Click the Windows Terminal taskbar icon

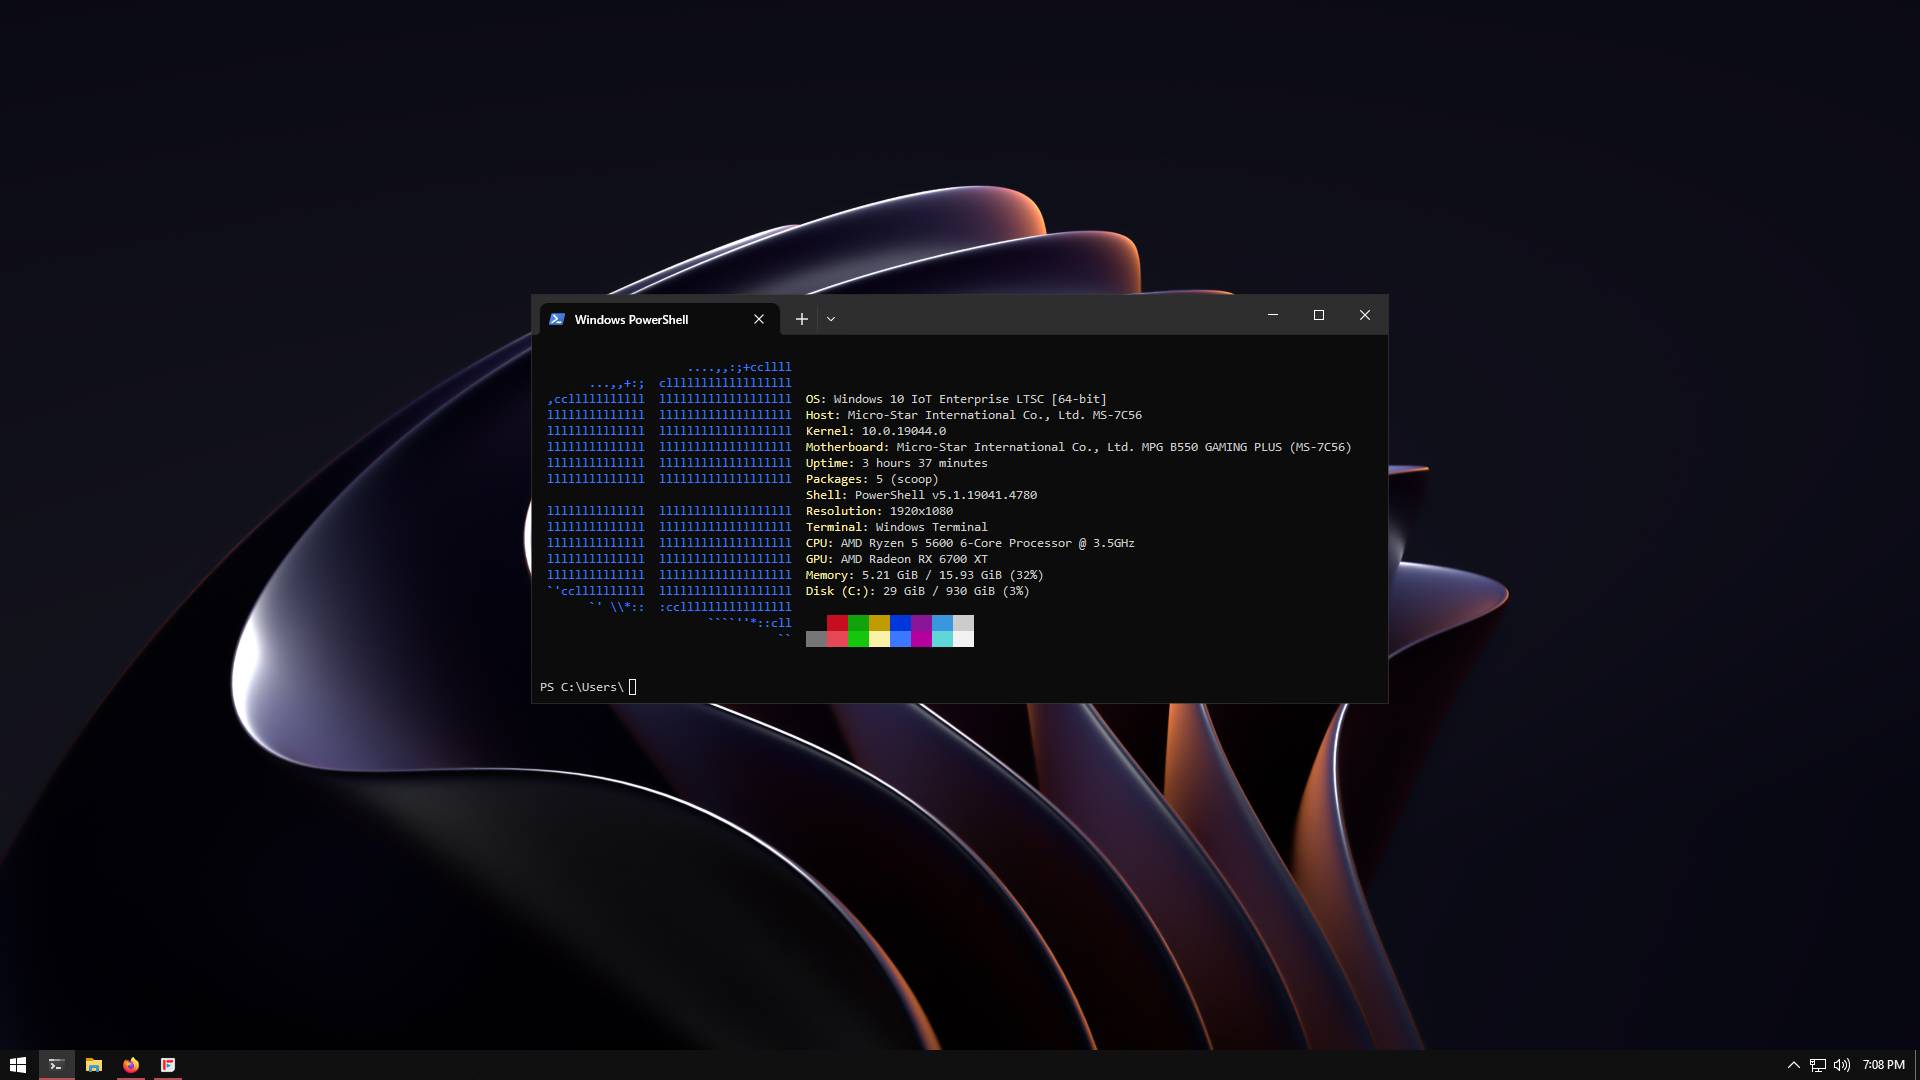click(x=56, y=1065)
